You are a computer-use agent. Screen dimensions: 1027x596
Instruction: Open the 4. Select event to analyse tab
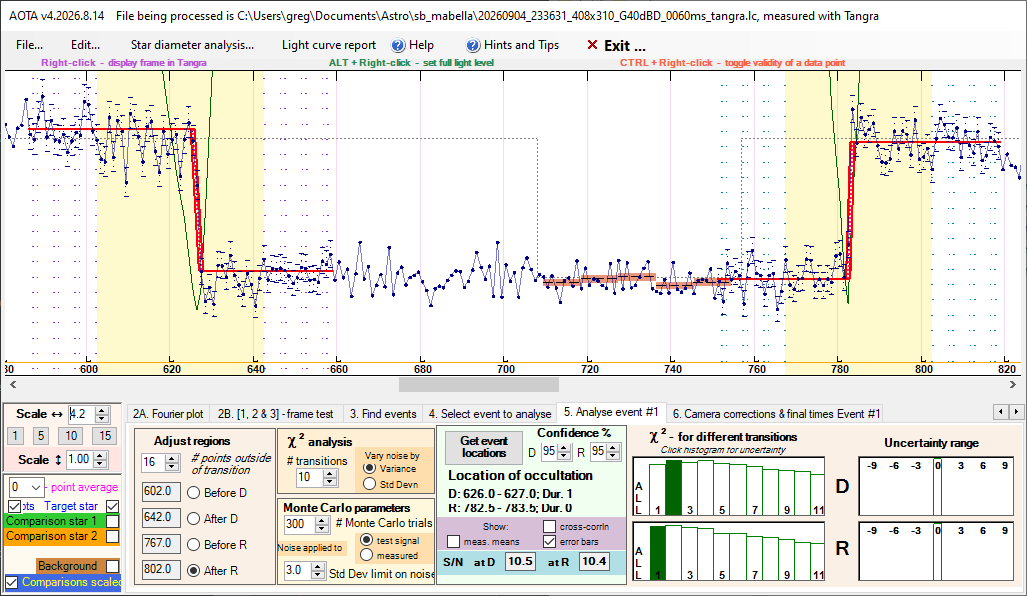pos(489,414)
